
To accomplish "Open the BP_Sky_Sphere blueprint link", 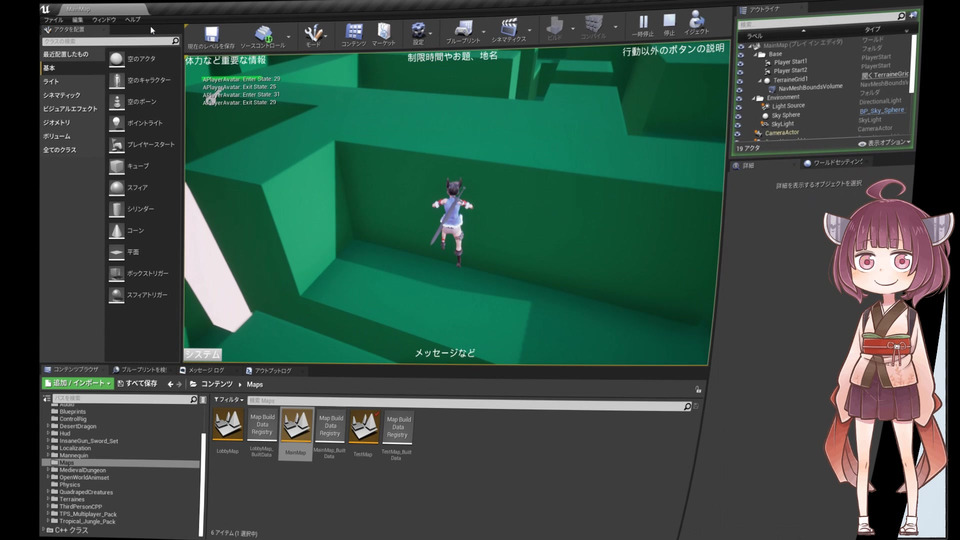I will (882, 111).
